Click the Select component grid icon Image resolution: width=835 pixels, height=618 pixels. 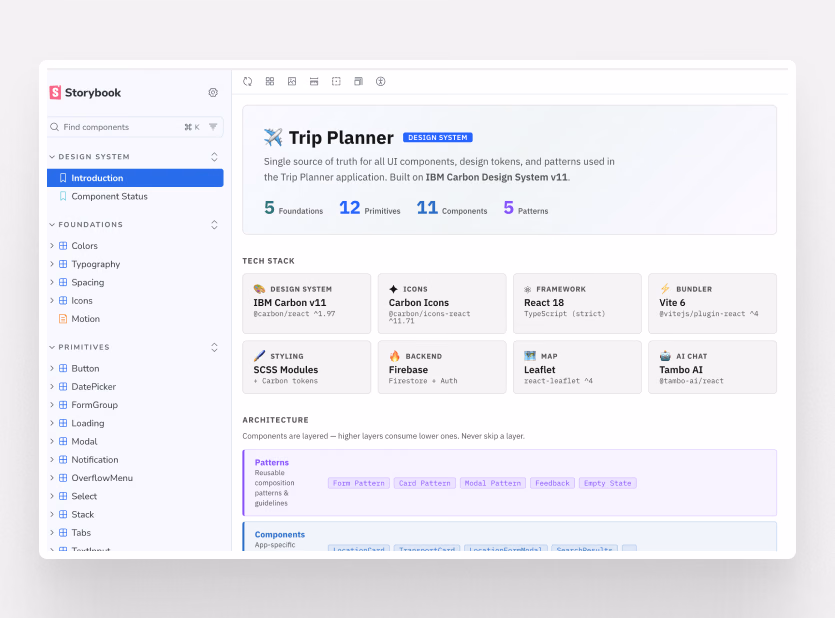pyautogui.click(x=63, y=496)
